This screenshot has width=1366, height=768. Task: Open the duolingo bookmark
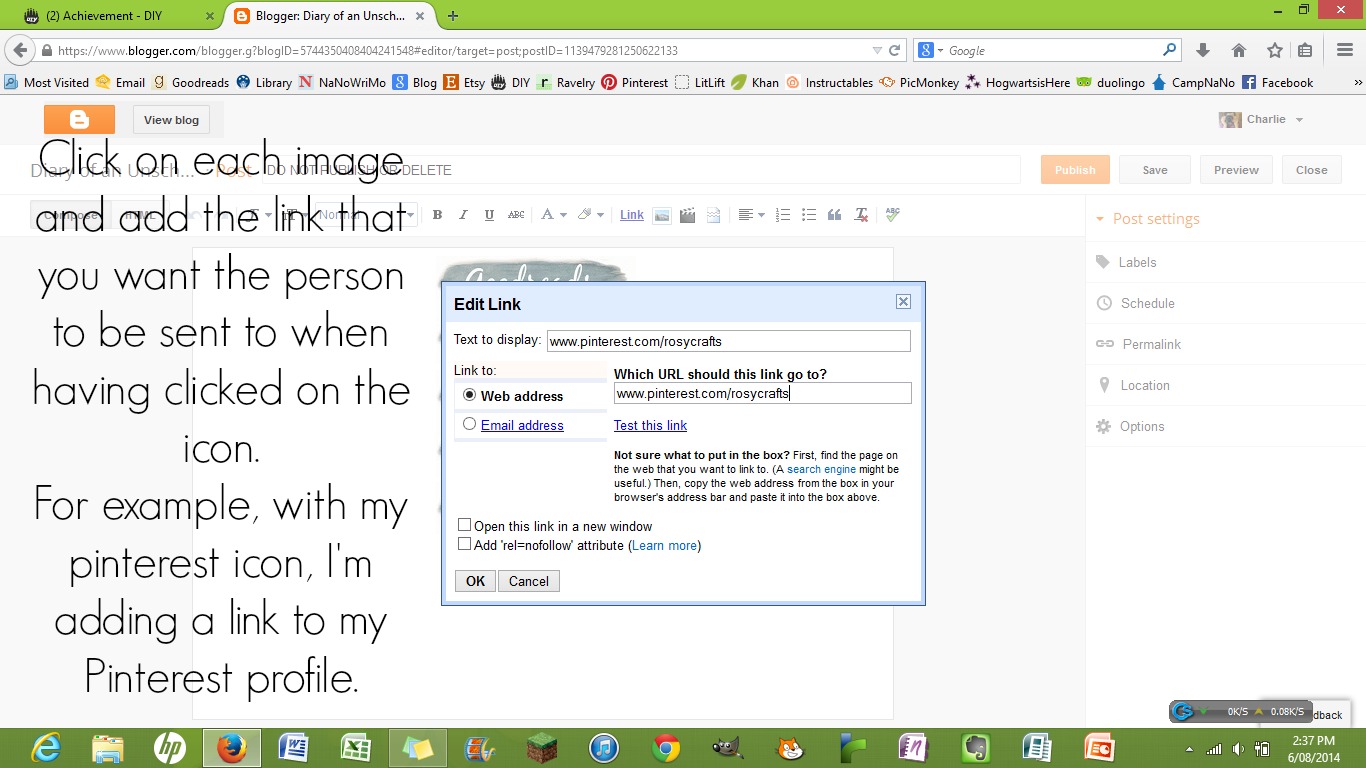[x=1111, y=83]
